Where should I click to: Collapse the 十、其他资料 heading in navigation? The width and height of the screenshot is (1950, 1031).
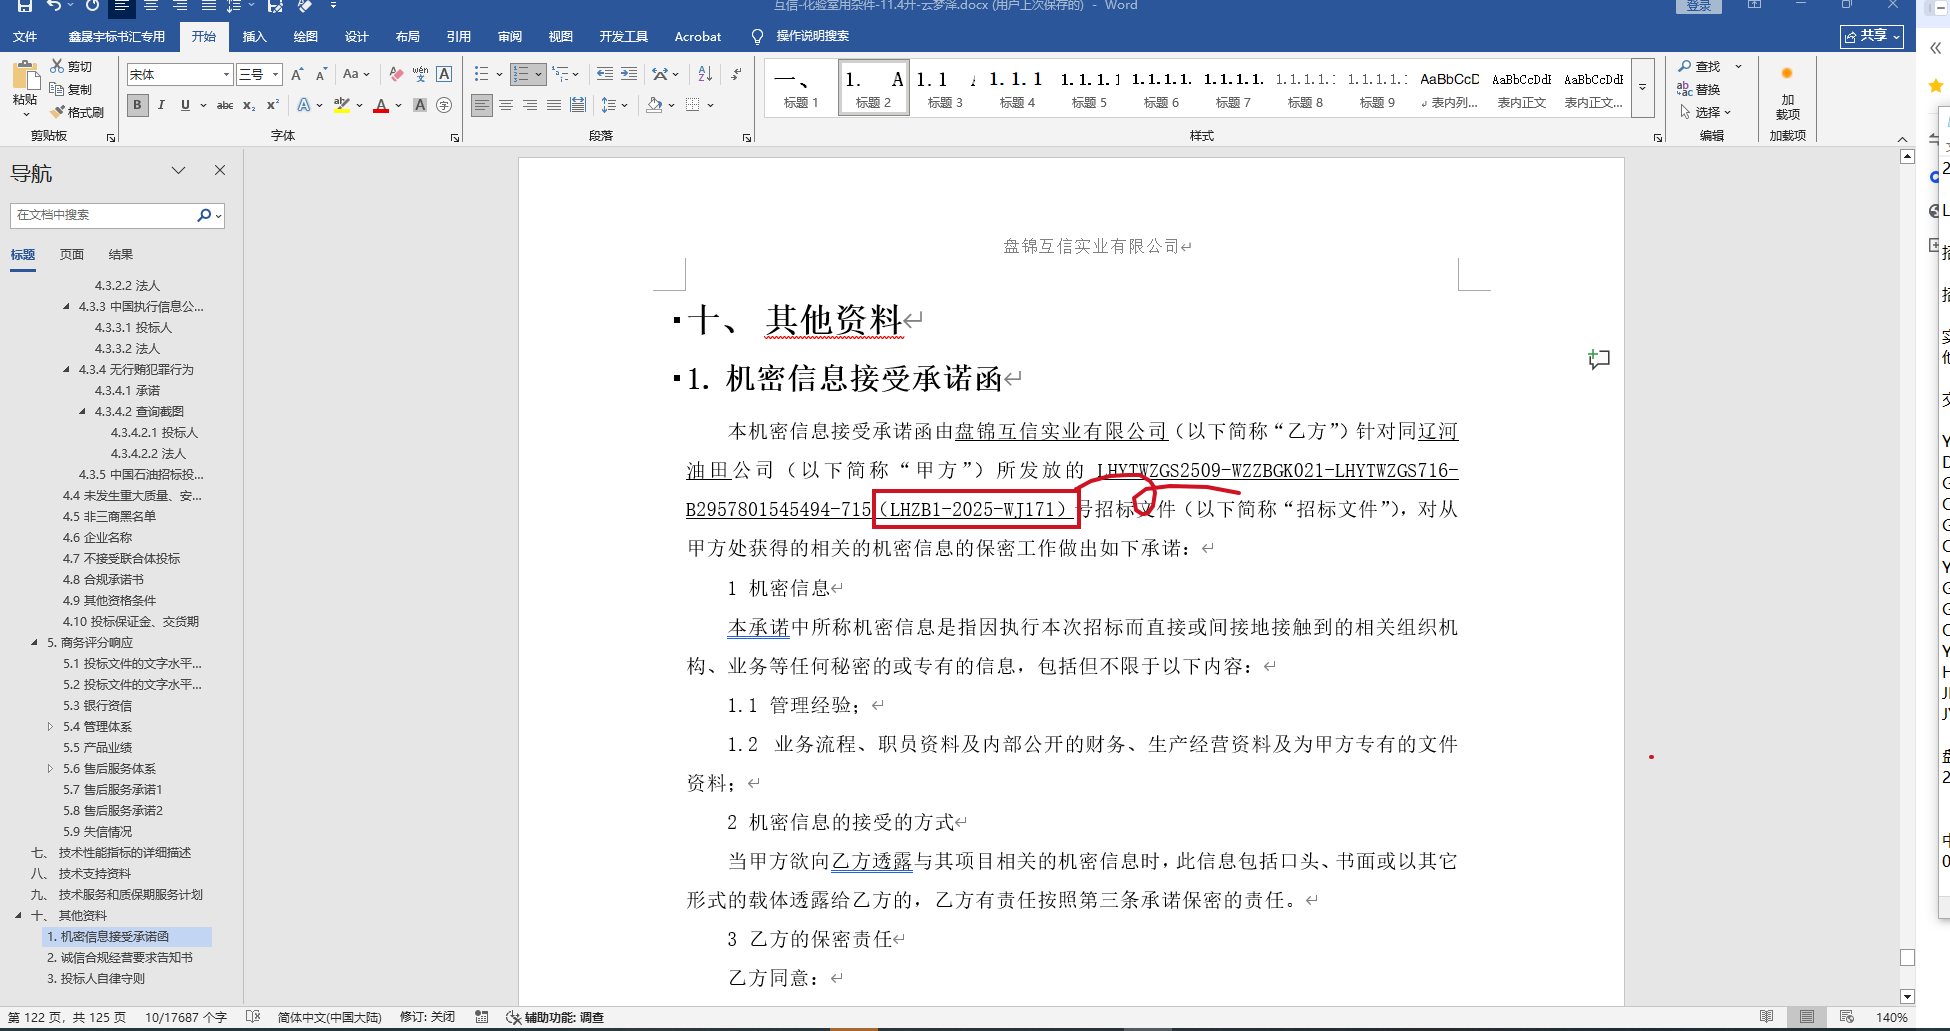coord(18,916)
